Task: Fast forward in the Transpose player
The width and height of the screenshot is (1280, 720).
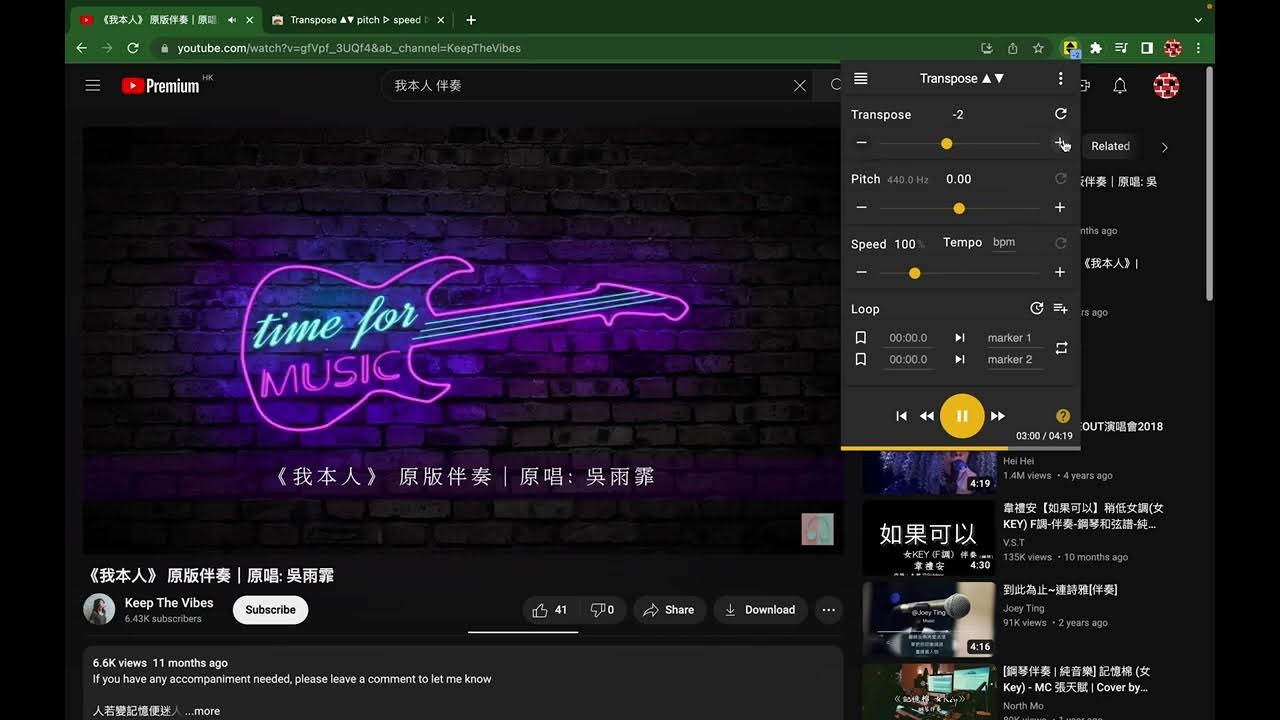Action: click(x=997, y=416)
